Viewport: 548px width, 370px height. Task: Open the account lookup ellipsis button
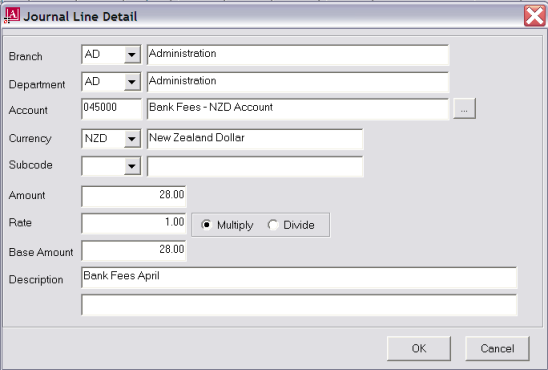(464, 109)
